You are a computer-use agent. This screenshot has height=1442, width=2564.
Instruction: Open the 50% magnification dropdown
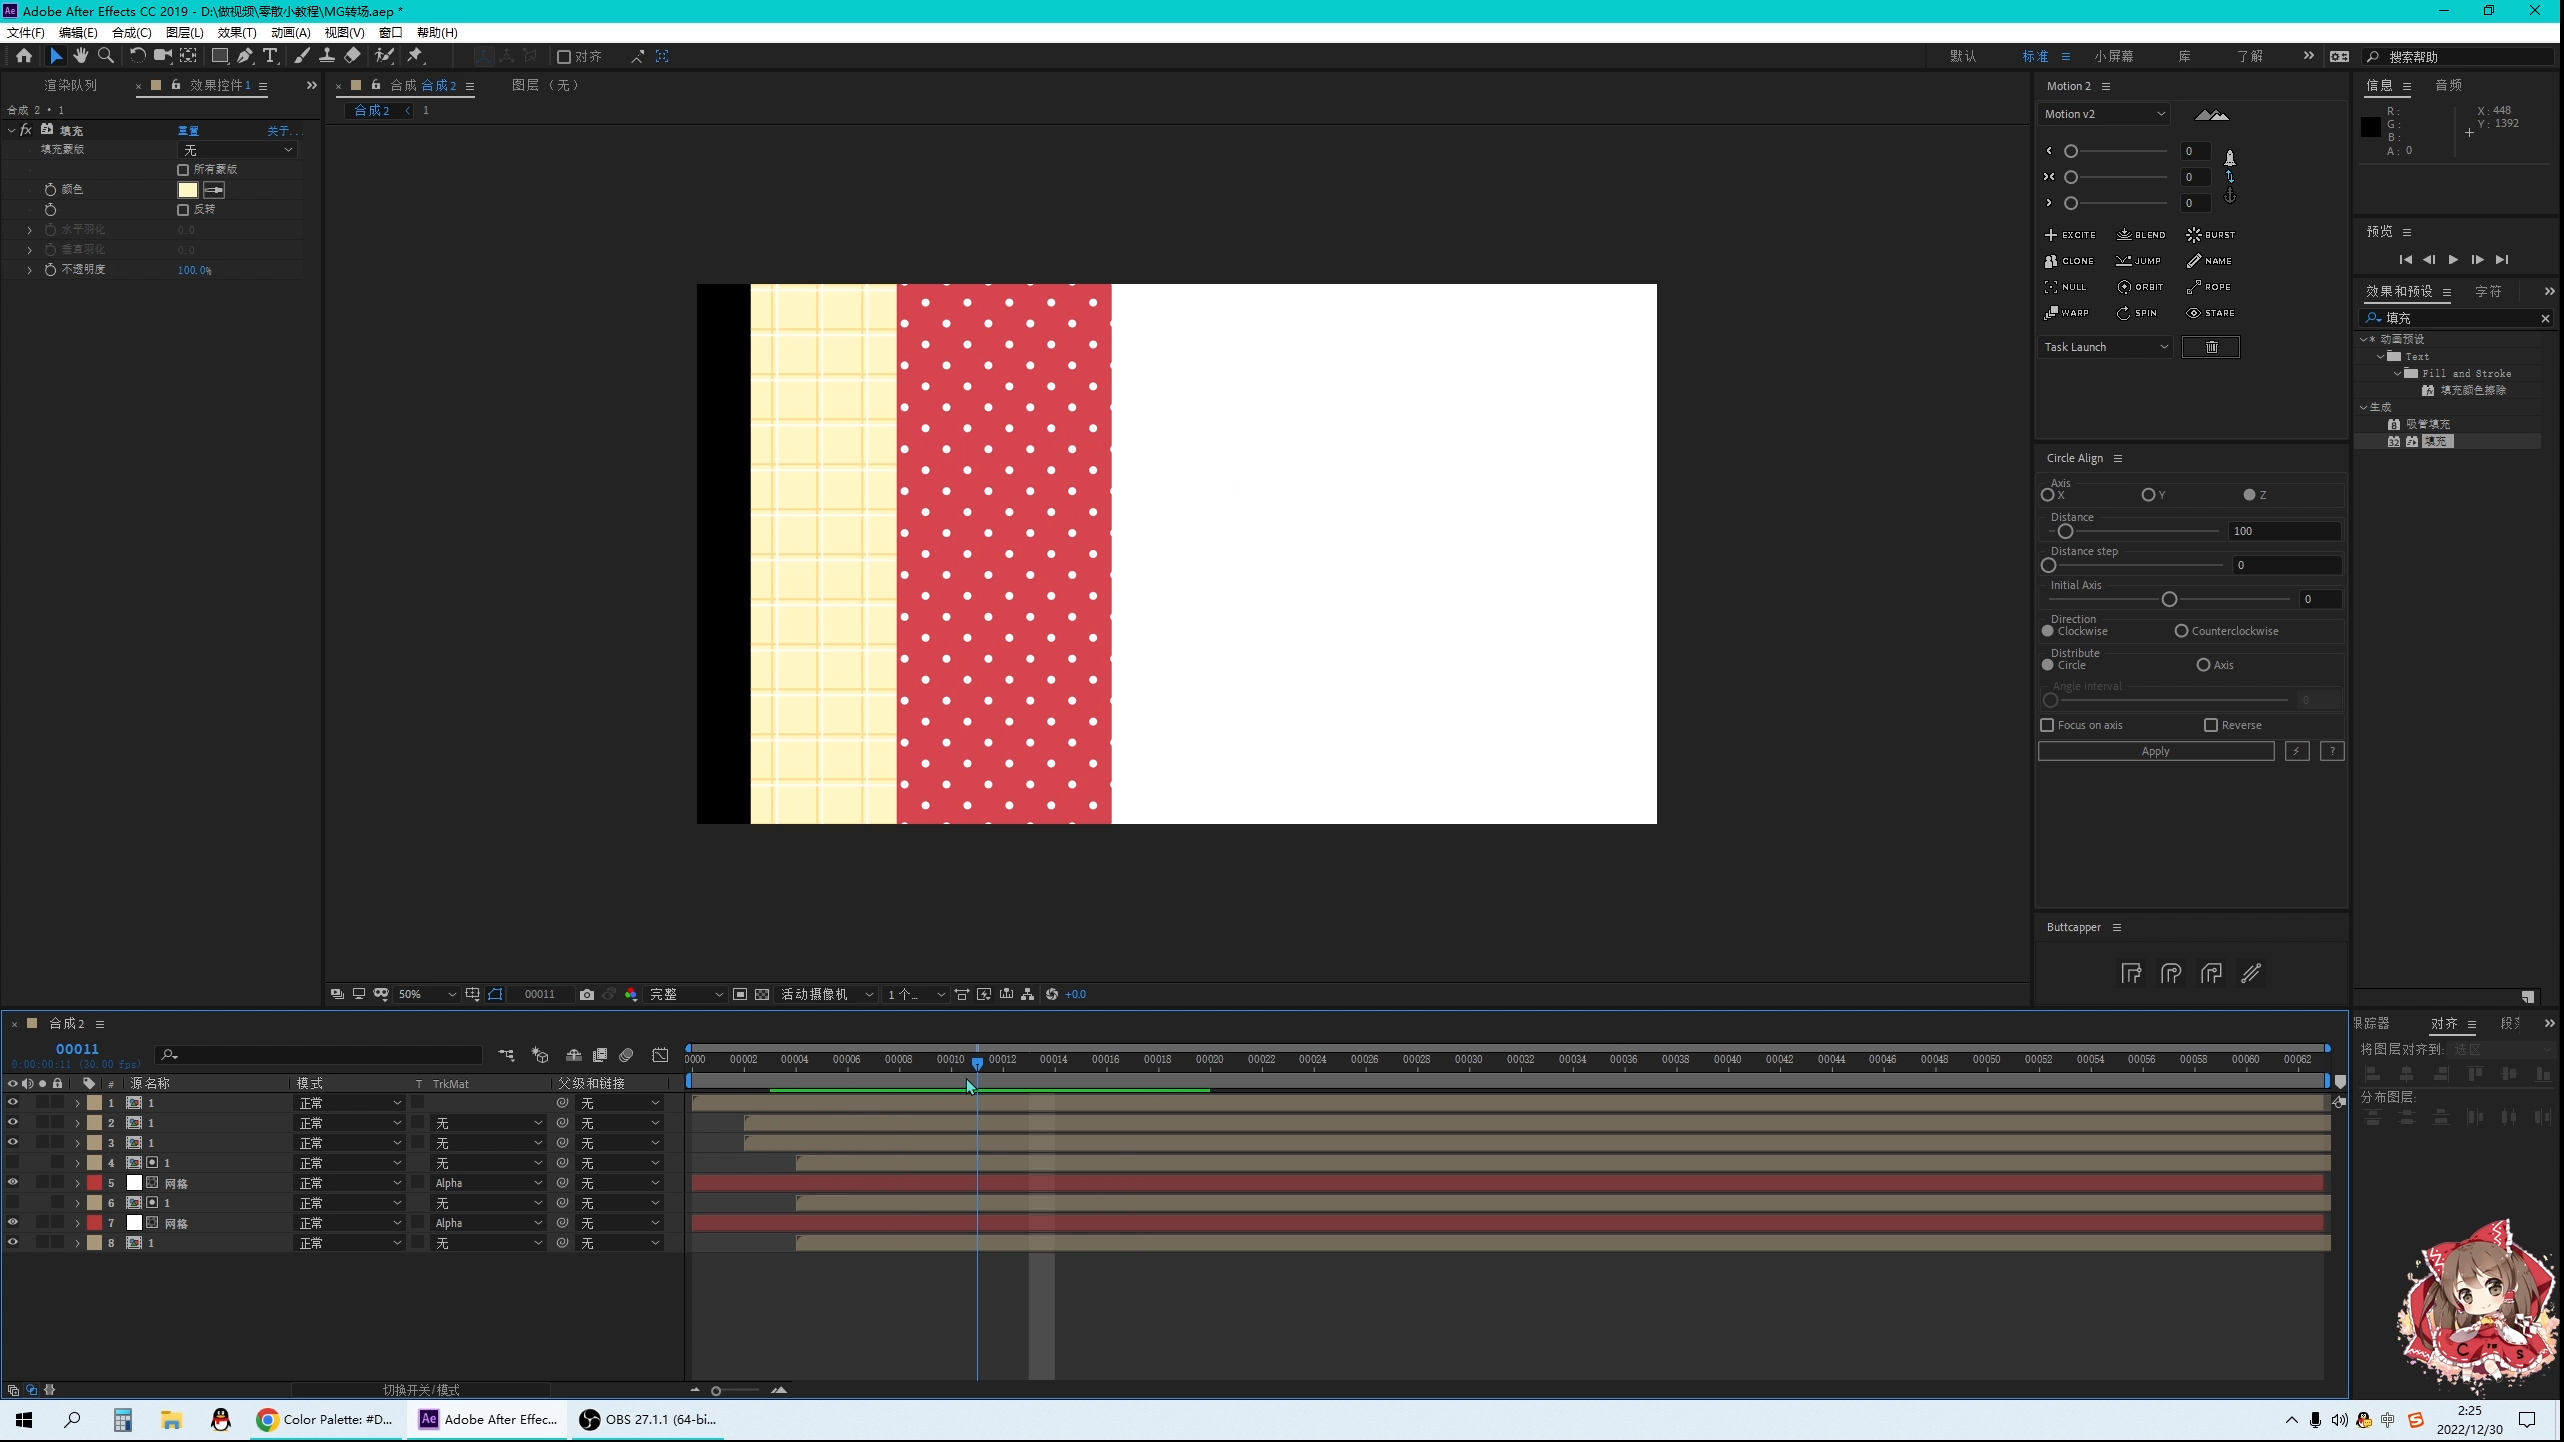(x=427, y=994)
